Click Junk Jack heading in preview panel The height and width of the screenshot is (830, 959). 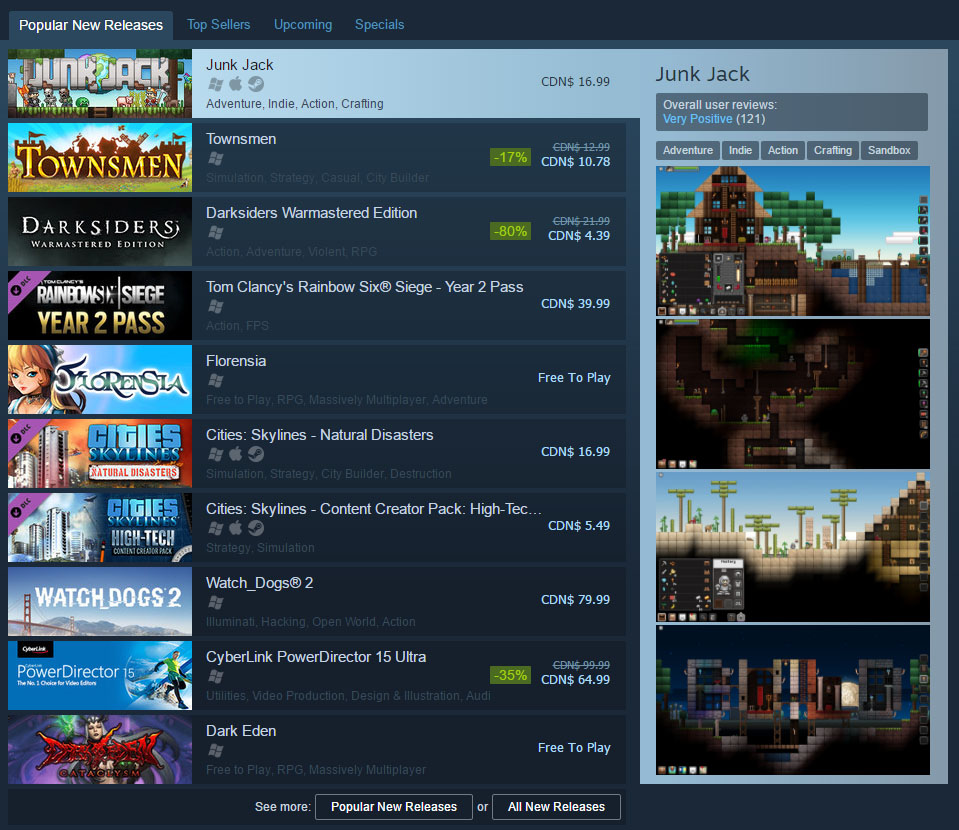(x=702, y=74)
